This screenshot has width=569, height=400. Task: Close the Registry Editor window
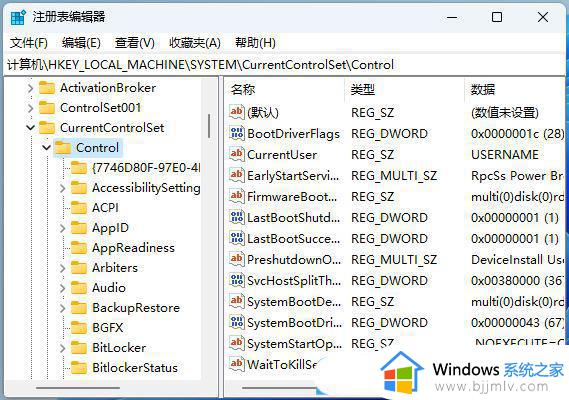coord(543,17)
